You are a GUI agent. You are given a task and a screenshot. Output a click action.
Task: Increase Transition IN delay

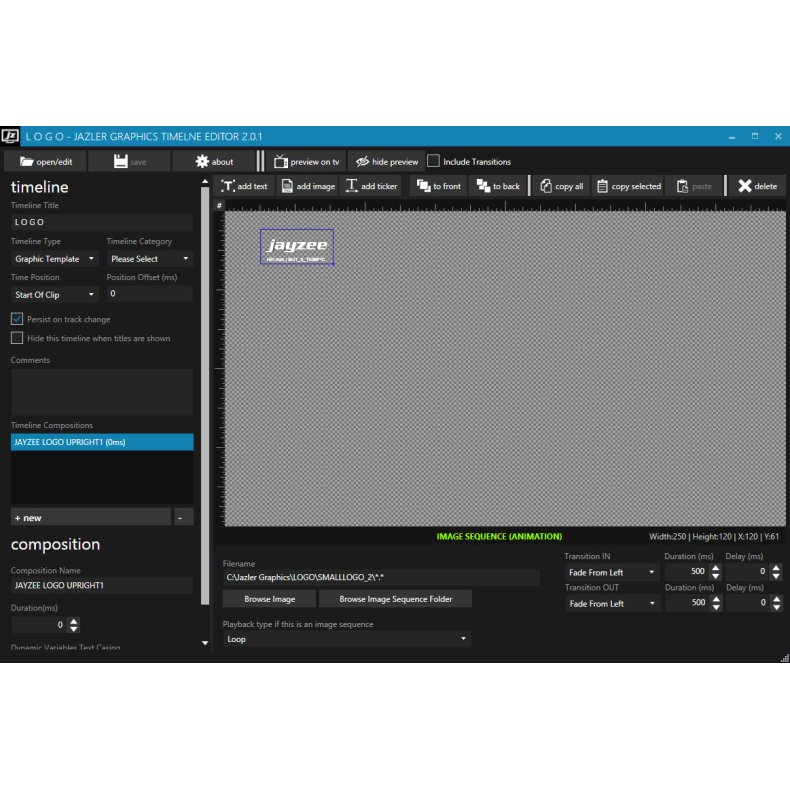click(776, 568)
